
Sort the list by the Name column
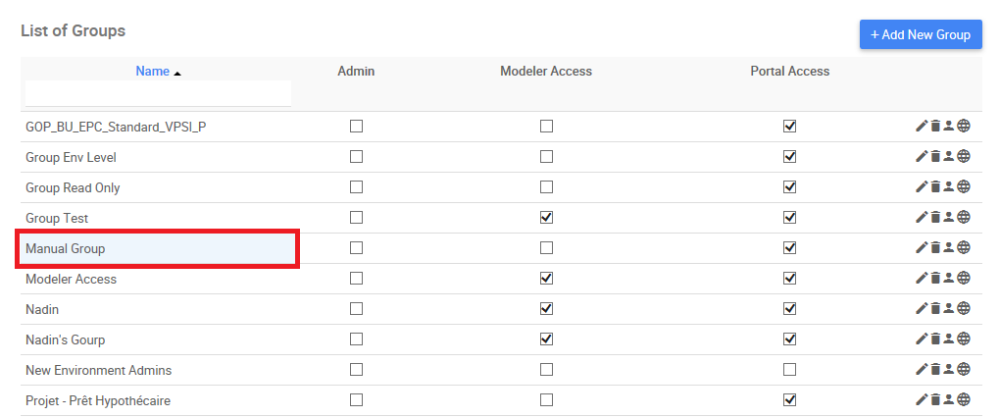[153, 71]
